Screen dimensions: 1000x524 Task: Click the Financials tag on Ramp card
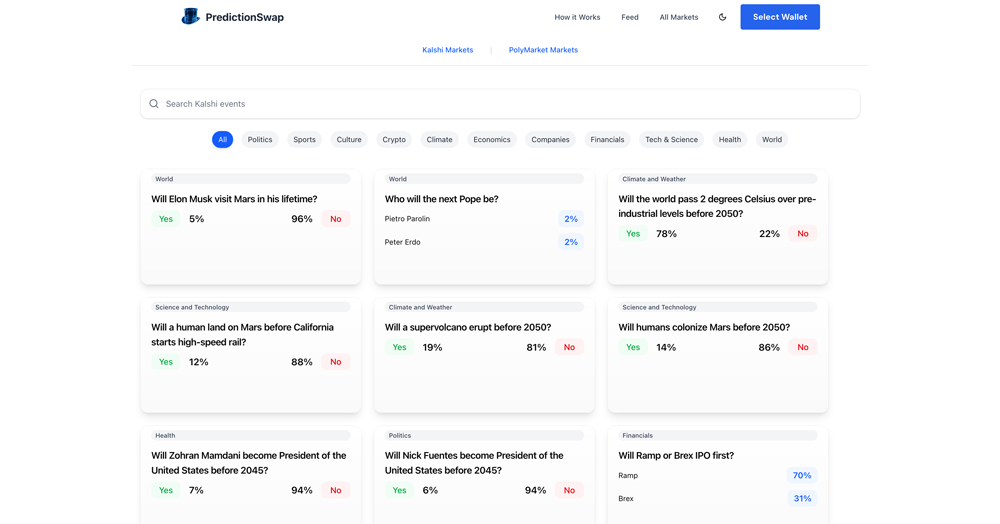[717, 435]
